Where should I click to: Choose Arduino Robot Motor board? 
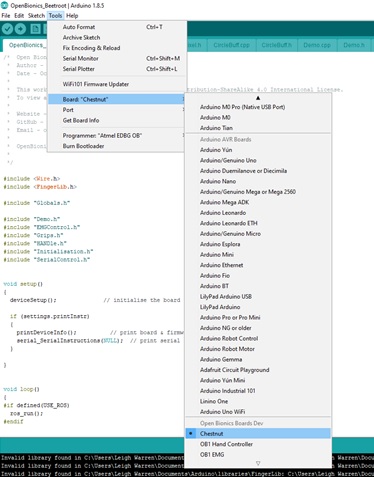tap(258, 349)
